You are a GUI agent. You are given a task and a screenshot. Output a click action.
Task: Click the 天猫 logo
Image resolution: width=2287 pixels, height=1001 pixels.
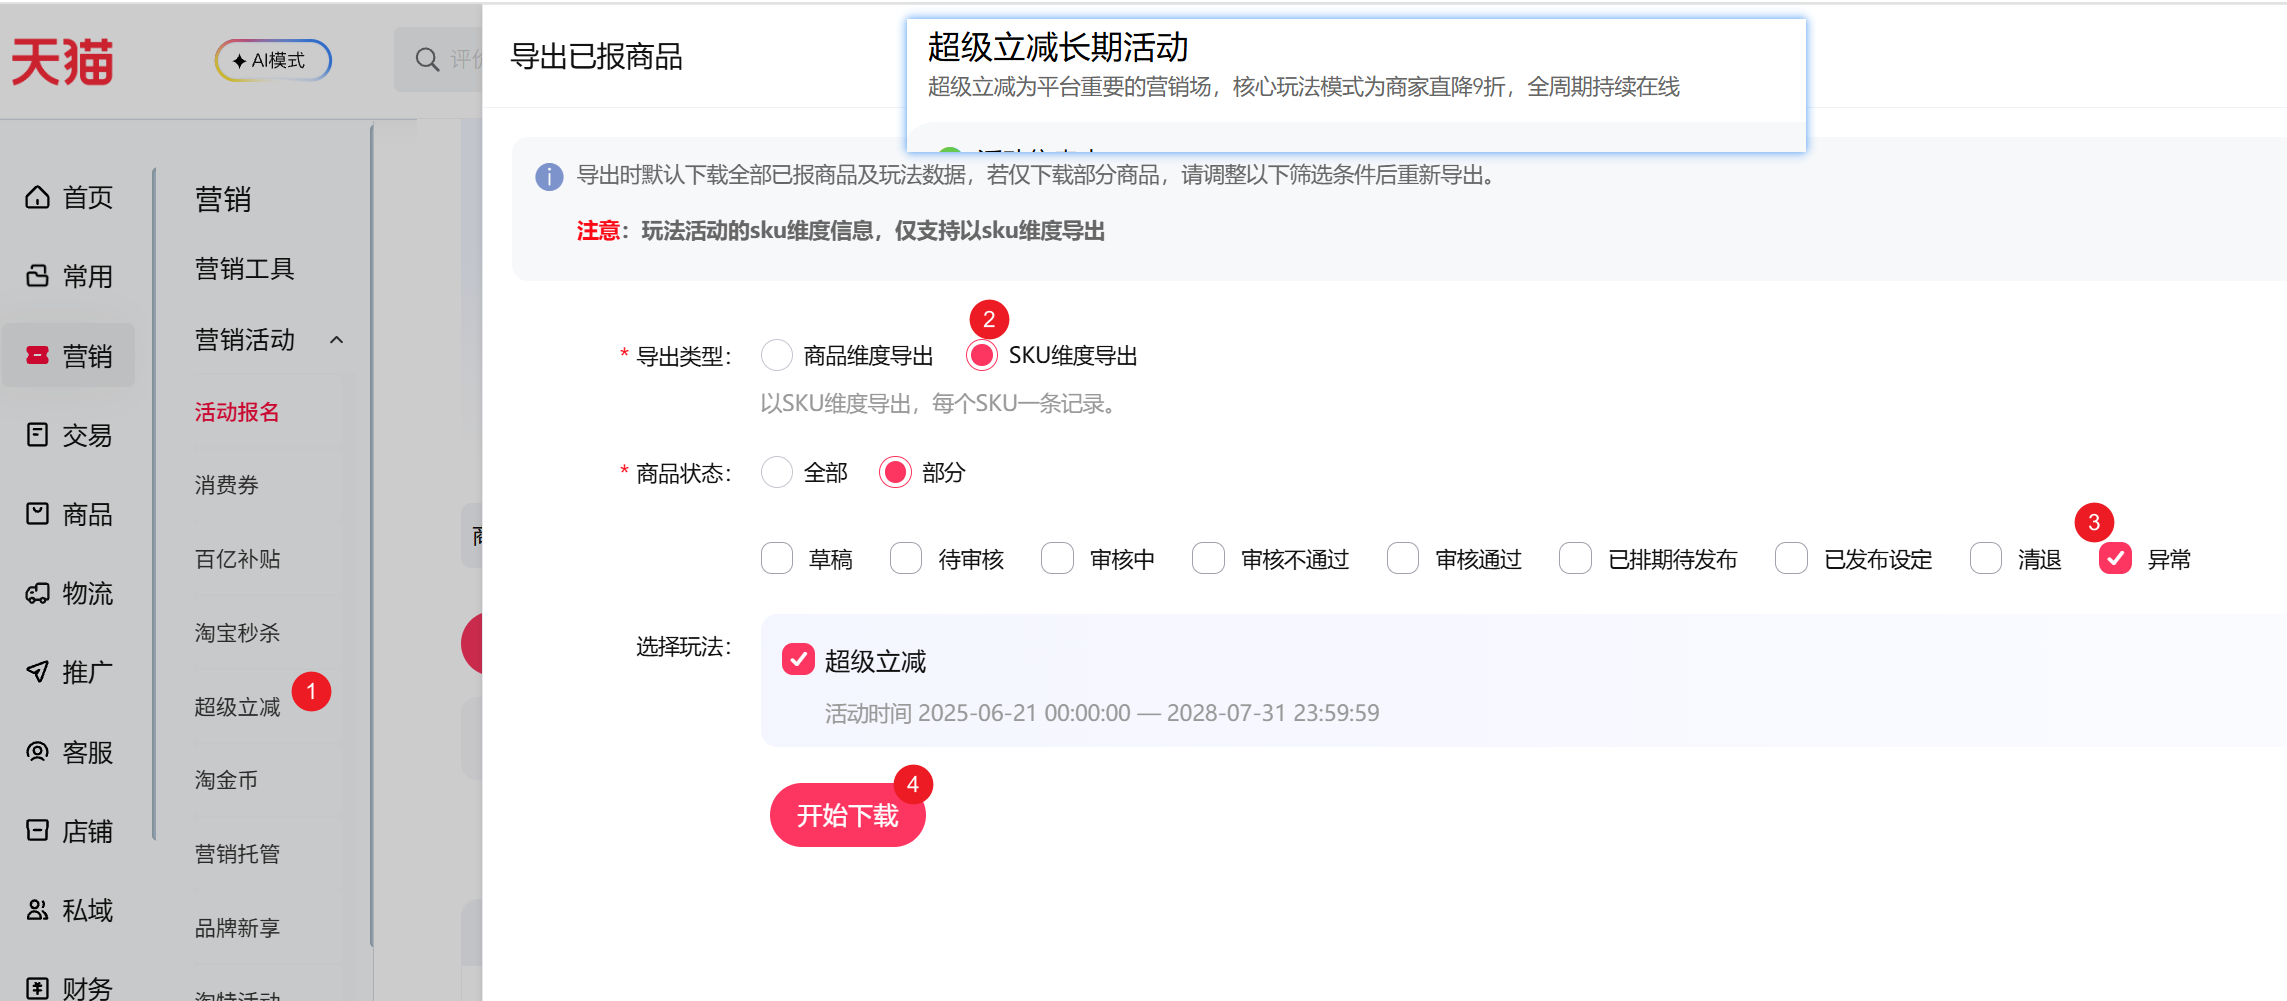coord(62,61)
